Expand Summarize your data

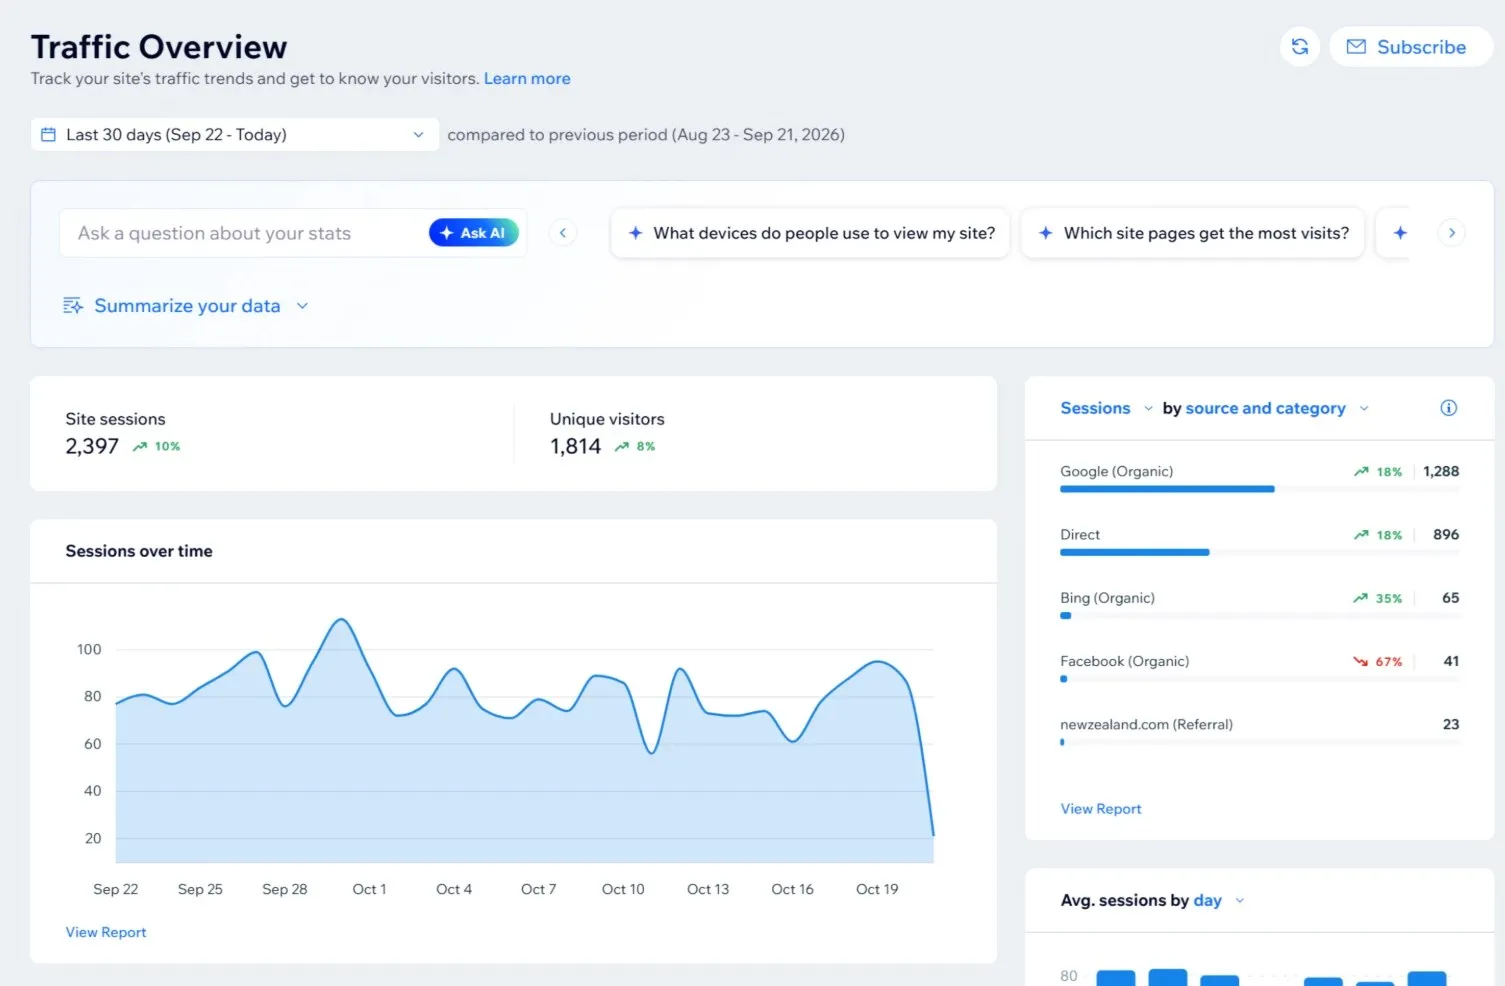point(186,306)
